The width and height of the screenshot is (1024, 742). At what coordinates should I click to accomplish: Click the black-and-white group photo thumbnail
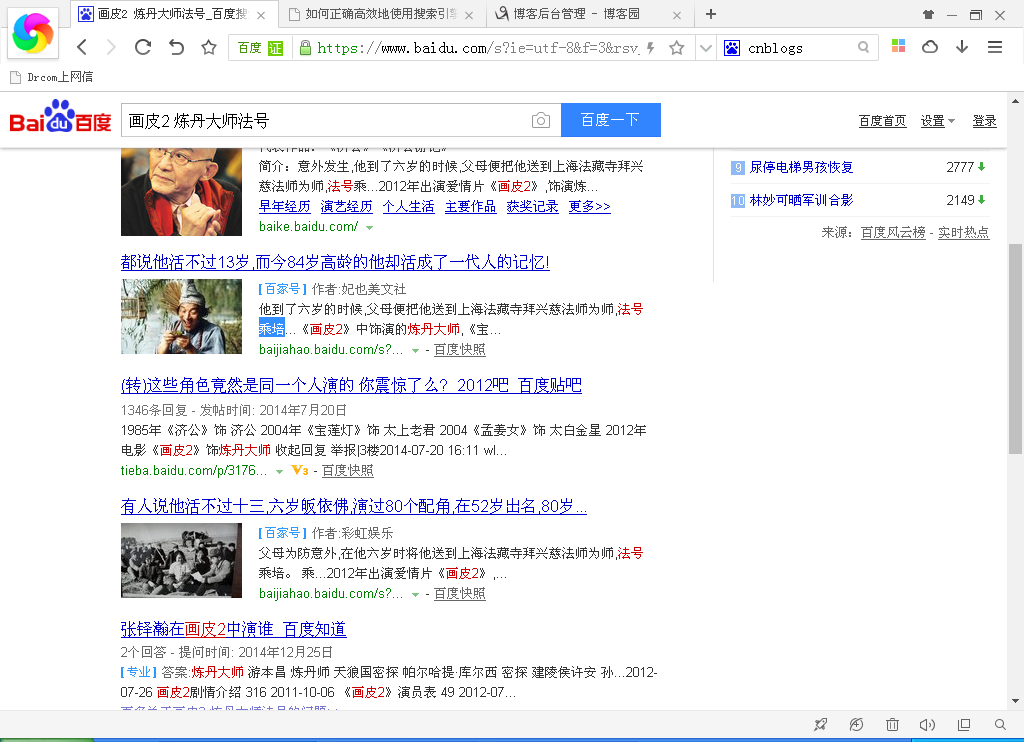pyautogui.click(x=182, y=560)
